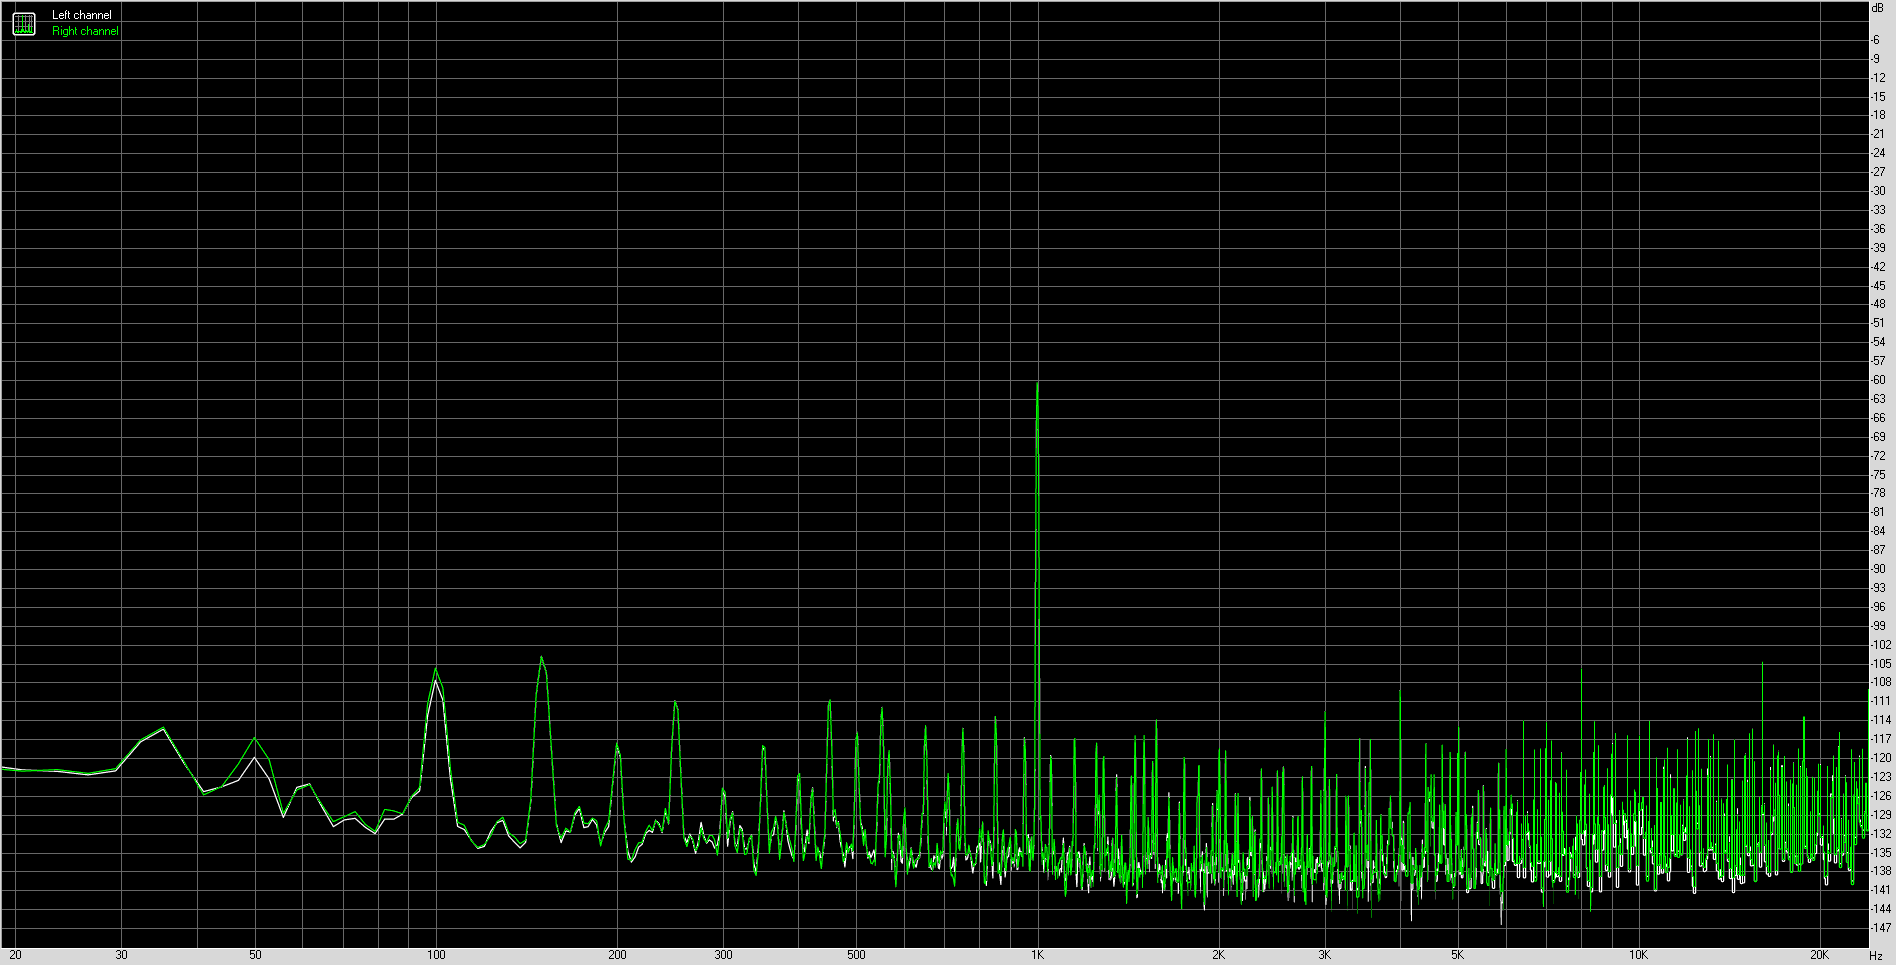
Task: Click the -147 dB axis label
Action: [x=1881, y=928]
